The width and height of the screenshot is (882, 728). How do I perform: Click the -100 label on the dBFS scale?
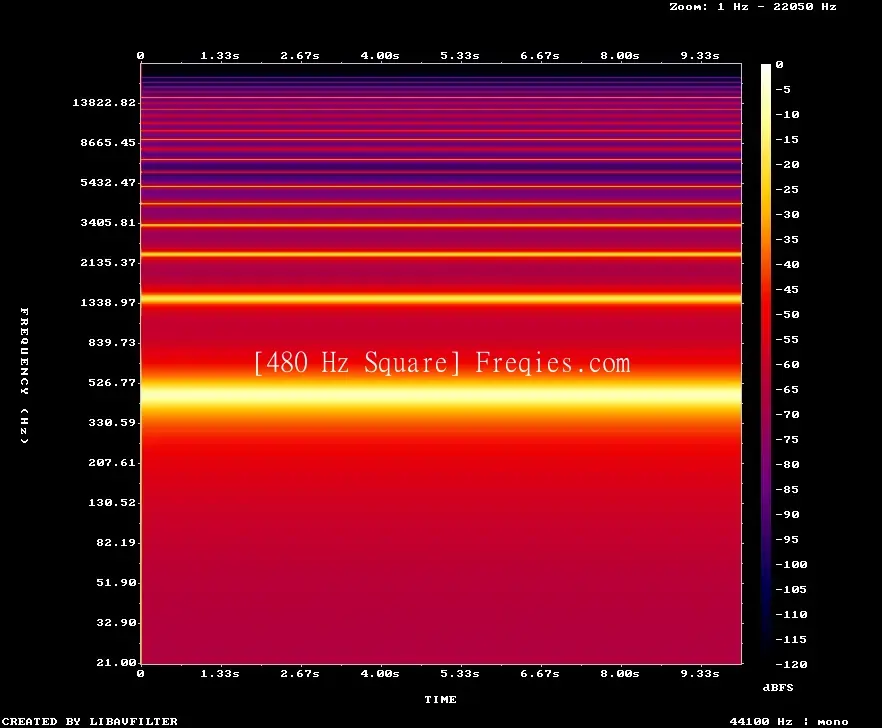(791, 564)
